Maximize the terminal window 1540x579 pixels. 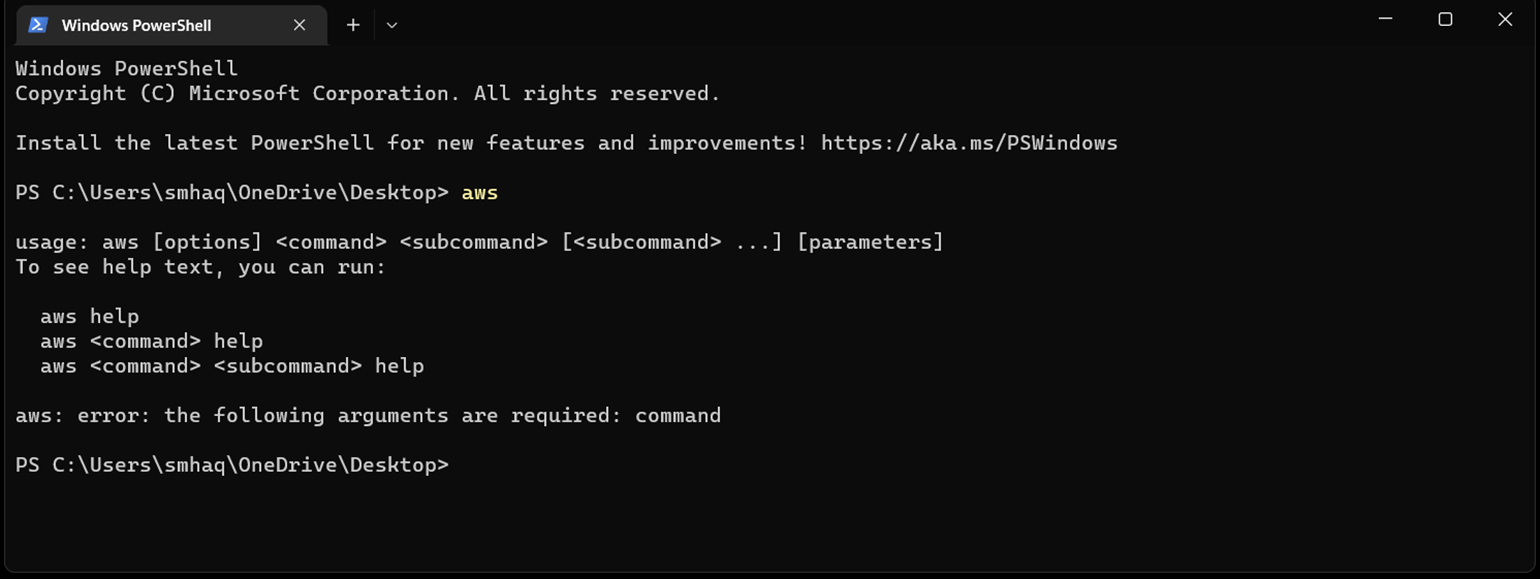pyautogui.click(x=1445, y=20)
